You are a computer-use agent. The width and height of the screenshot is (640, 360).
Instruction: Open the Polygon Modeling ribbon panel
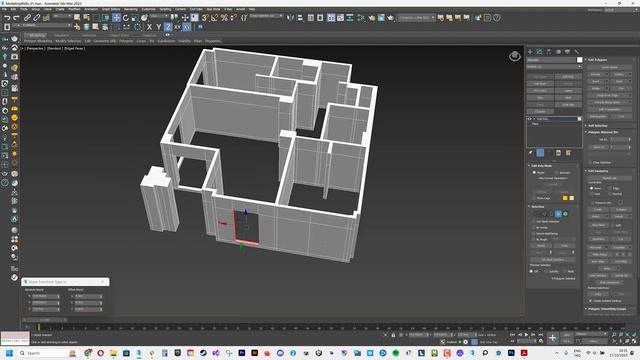[38, 41]
